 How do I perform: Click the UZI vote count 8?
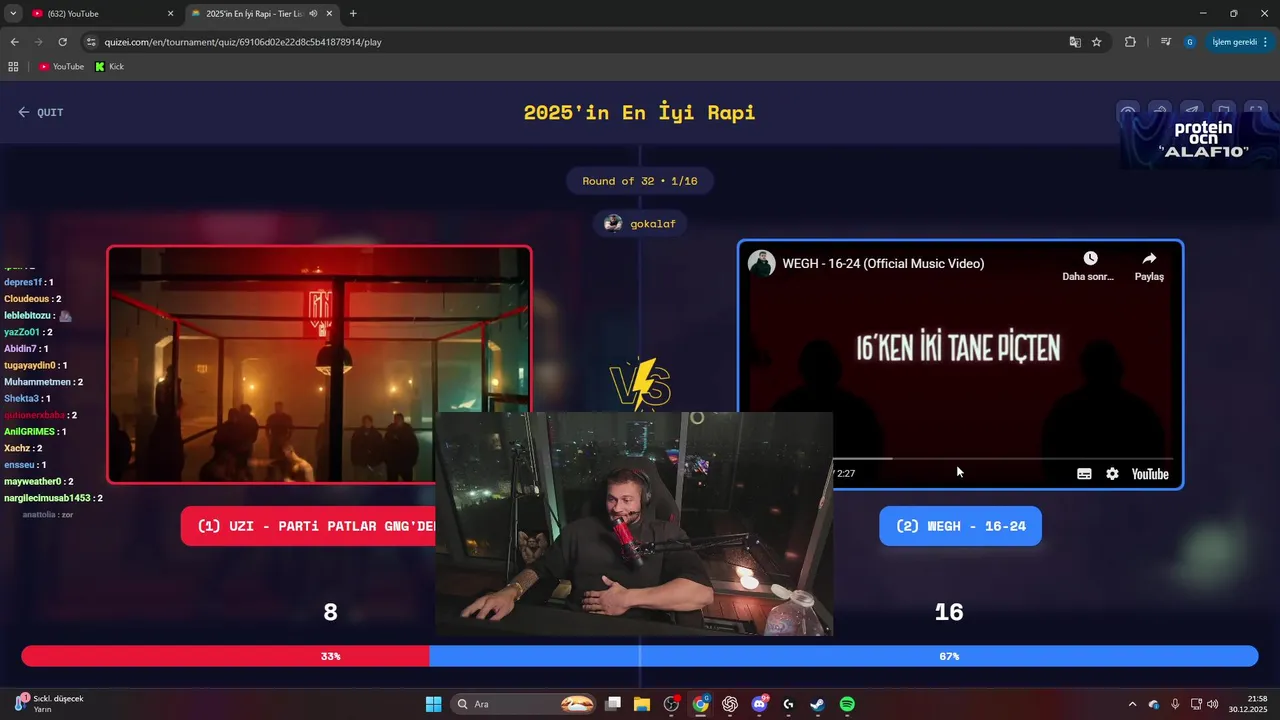point(330,612)
